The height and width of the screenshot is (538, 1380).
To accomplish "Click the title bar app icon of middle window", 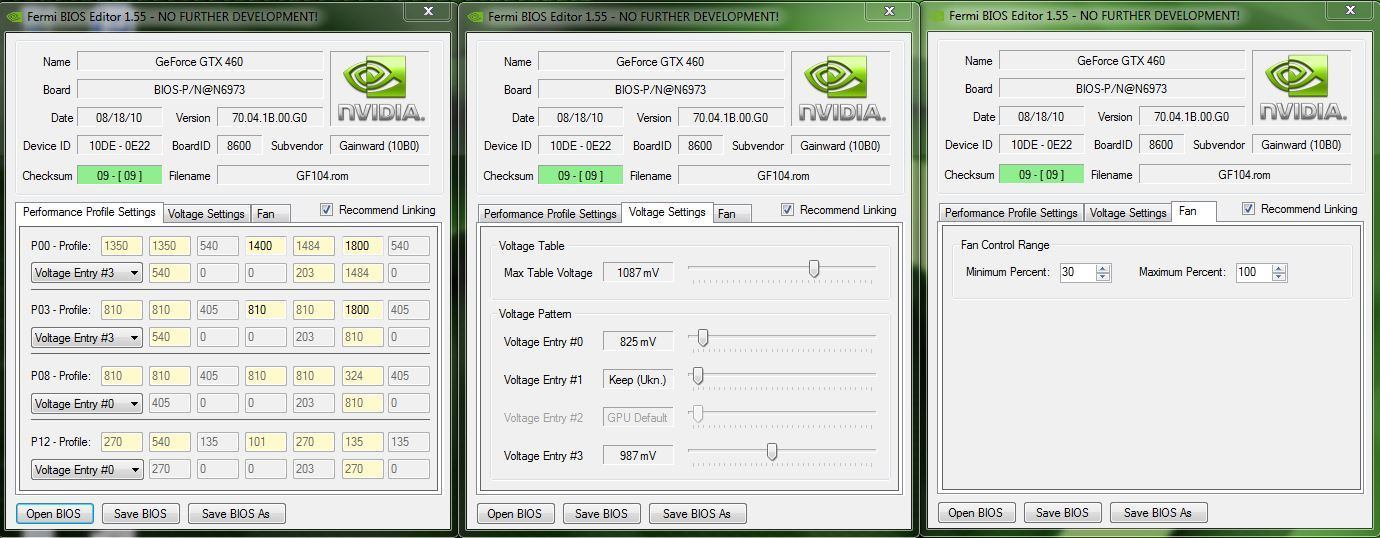I will coord(474,16).
